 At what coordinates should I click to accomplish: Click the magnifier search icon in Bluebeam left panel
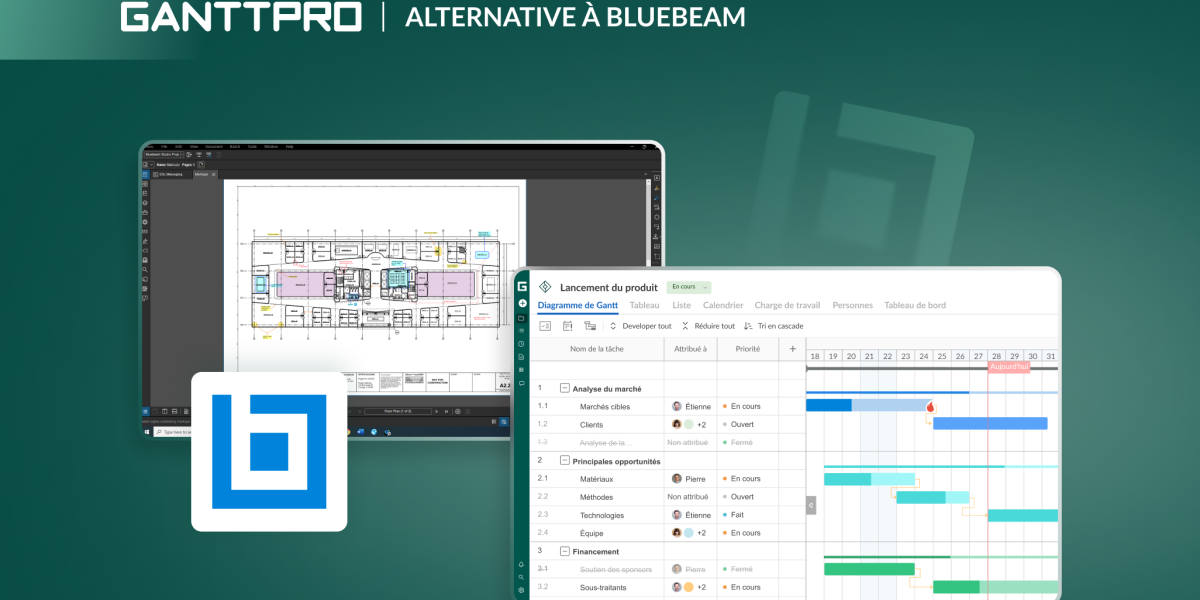(x=146, y=269)
